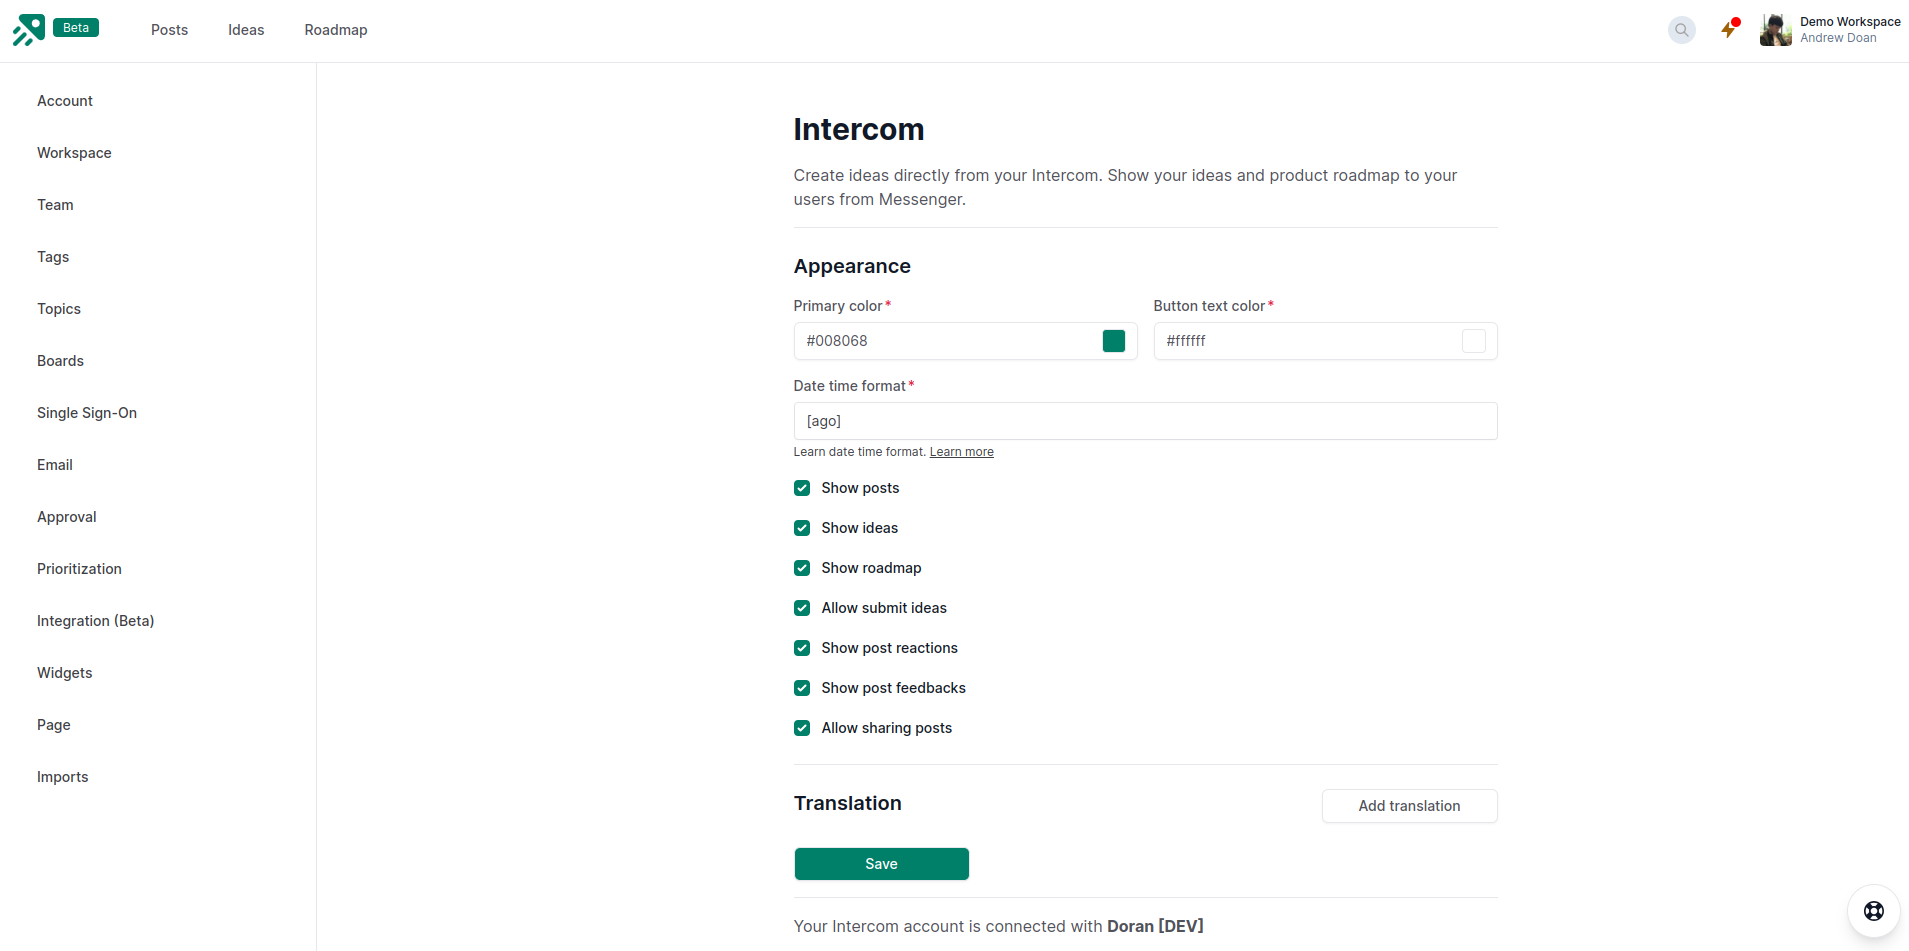Go to Account settings
The image size is (1909, 951).
tap(65, 101)
